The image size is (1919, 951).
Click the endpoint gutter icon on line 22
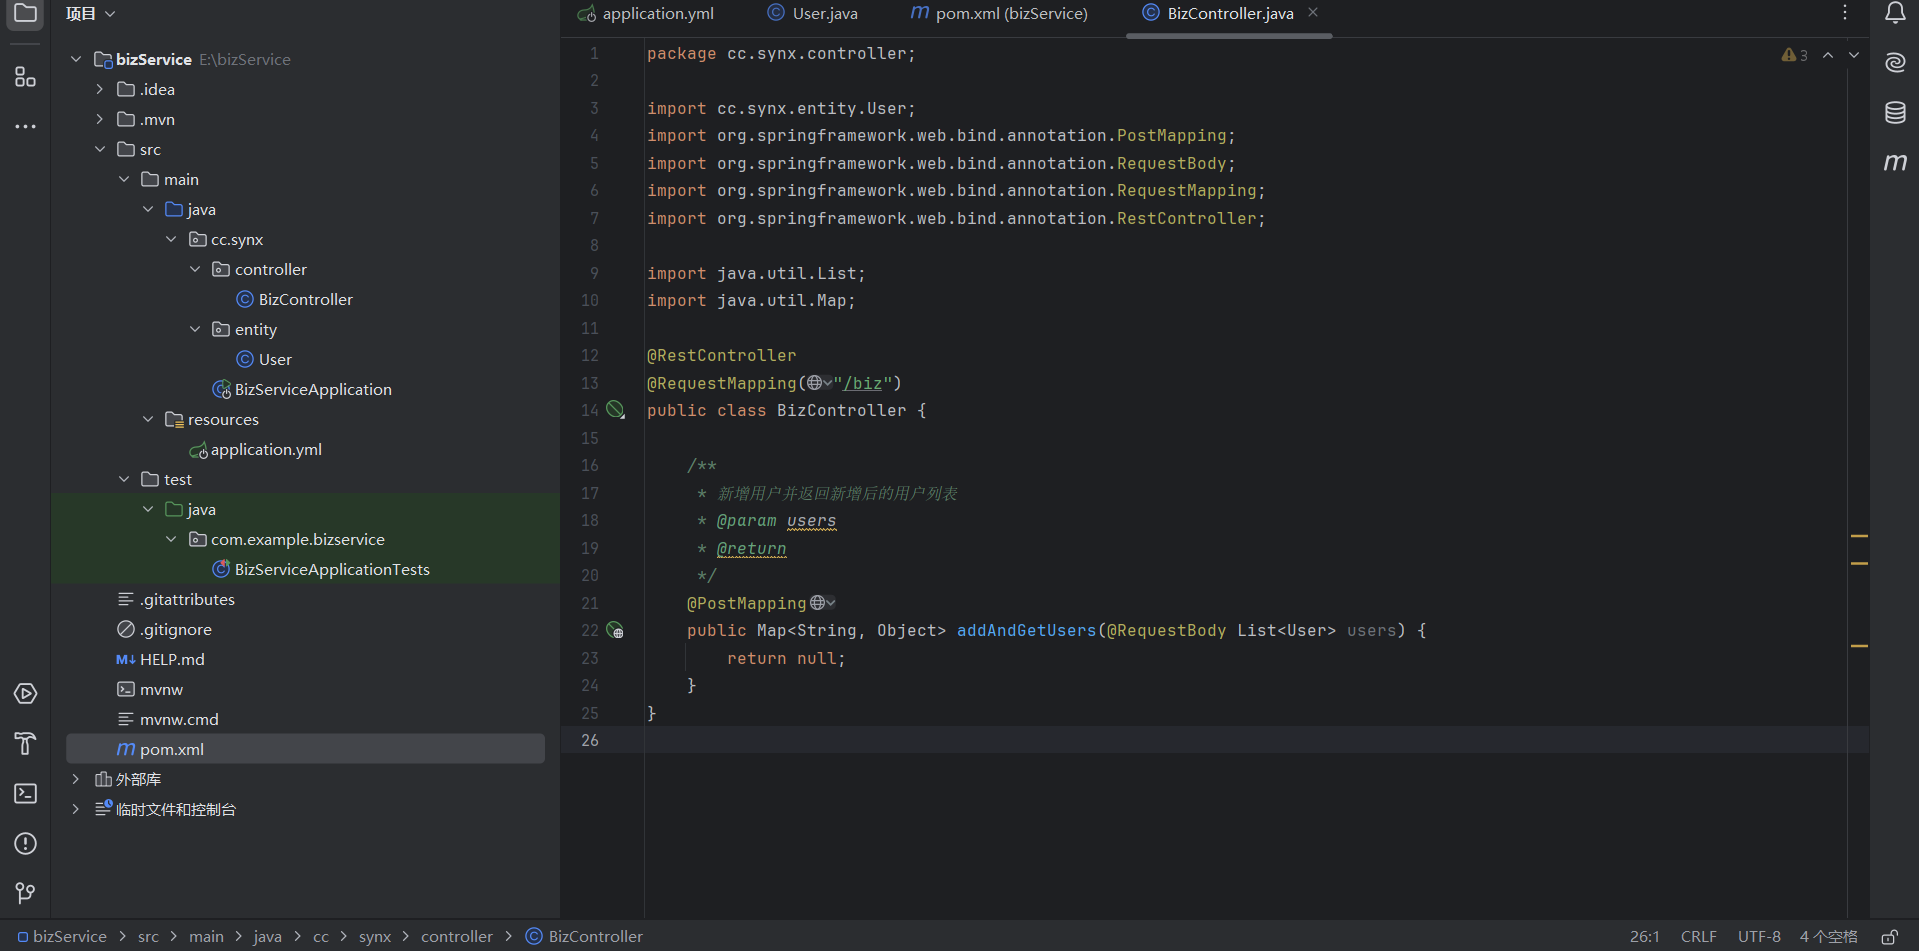coord(616,630)
